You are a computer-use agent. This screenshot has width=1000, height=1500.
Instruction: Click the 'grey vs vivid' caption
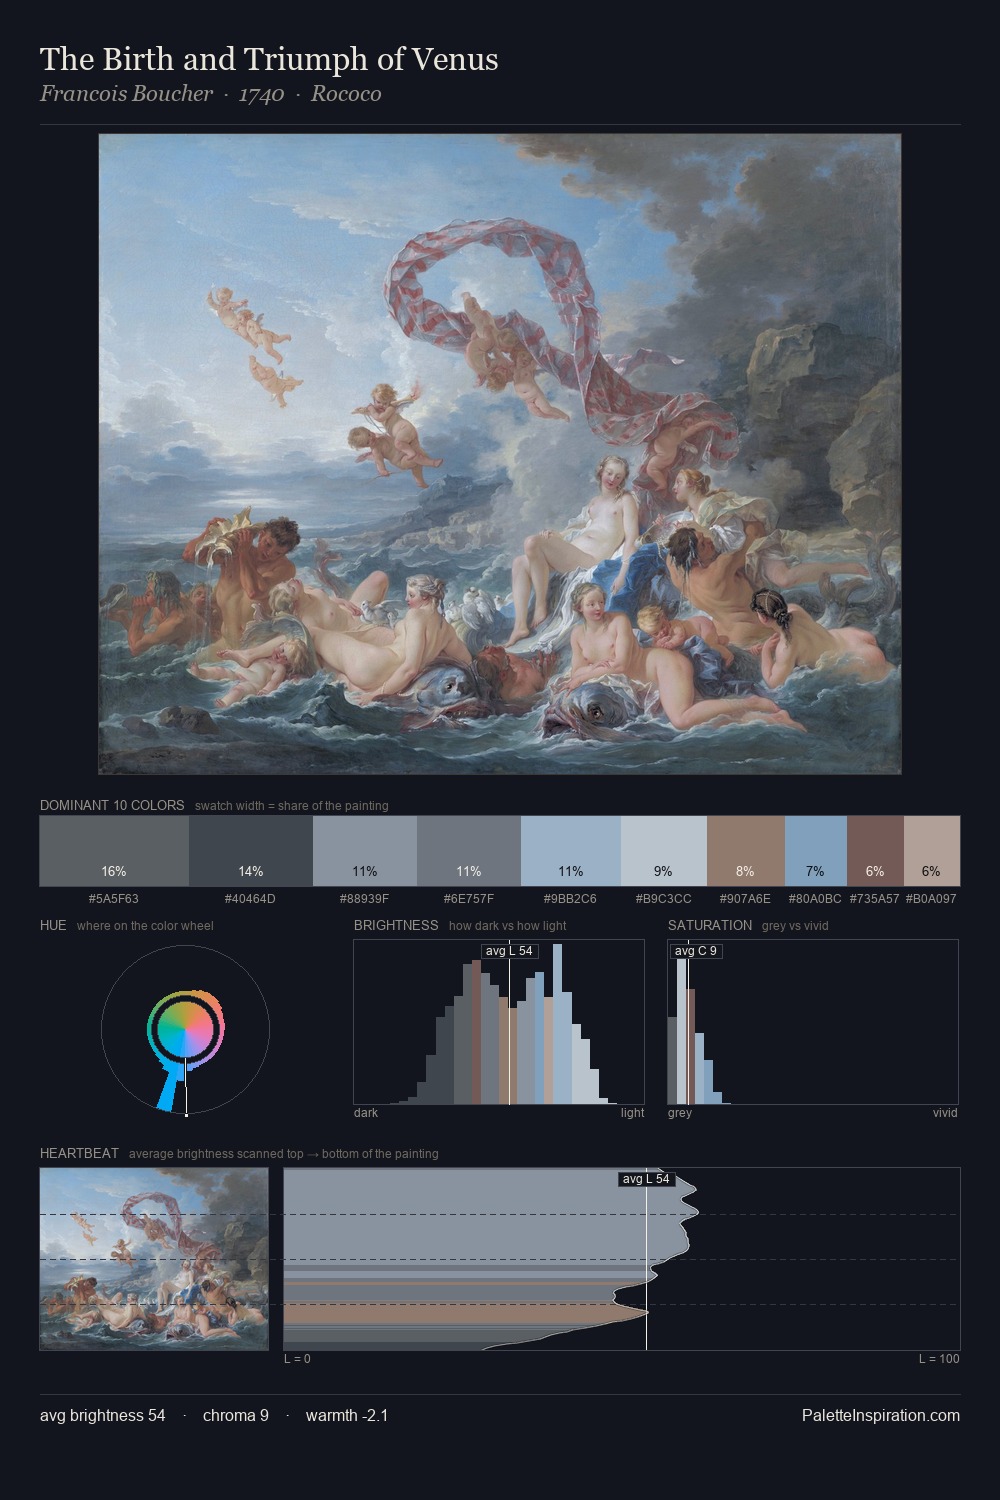coord(795,926)
